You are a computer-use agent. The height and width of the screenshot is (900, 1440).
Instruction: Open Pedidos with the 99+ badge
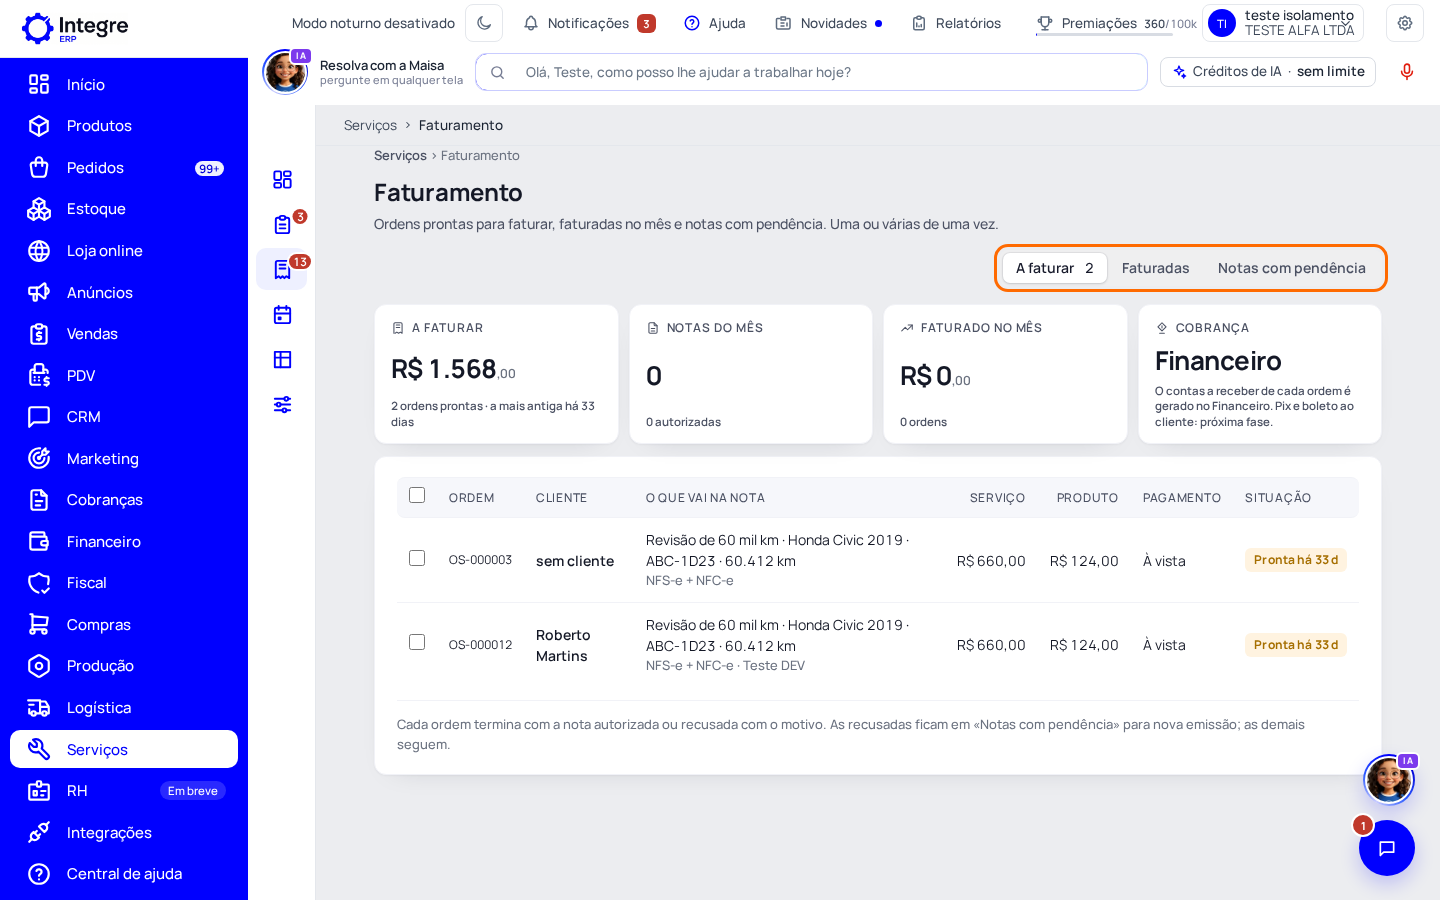[x=124, y=168]
